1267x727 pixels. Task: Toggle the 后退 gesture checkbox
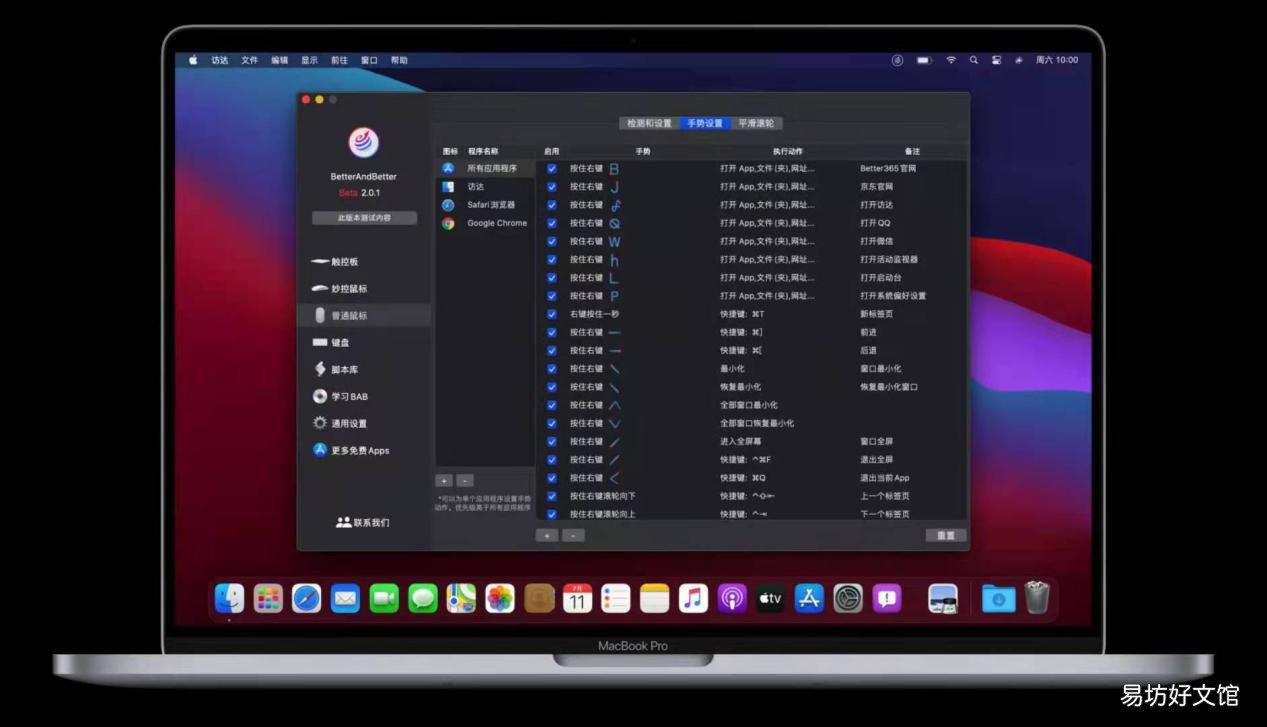[x=551, y=351]
